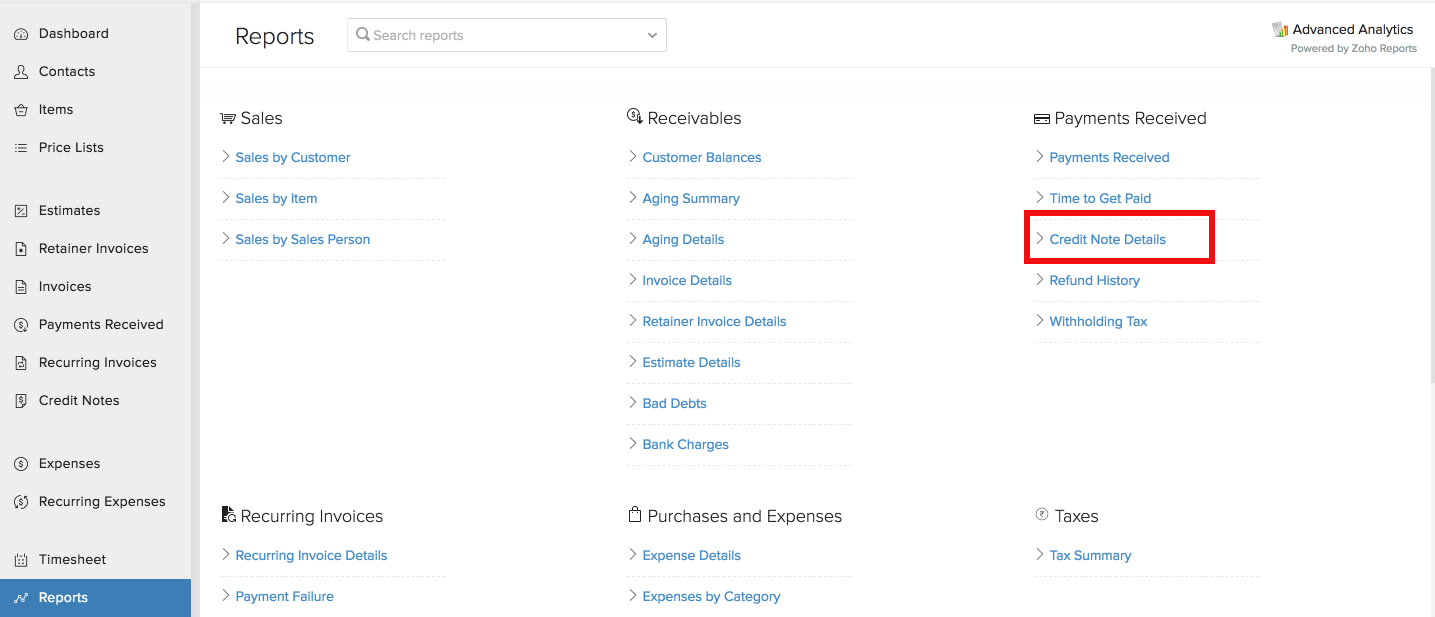Click the Recurring Invoices icon

21,363
